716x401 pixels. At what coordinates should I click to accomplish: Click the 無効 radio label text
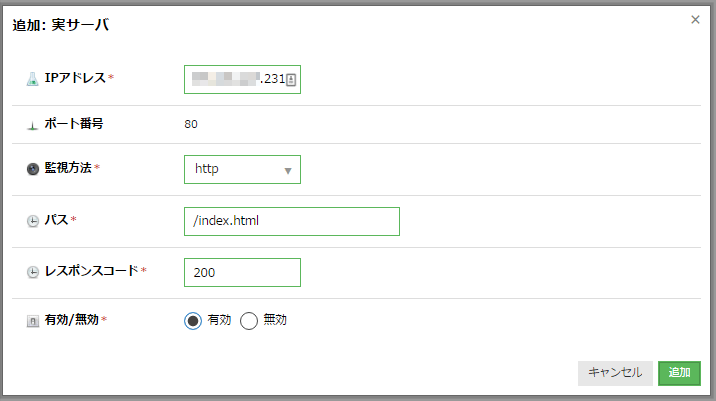pyautogui.click(x=275, y=320)
